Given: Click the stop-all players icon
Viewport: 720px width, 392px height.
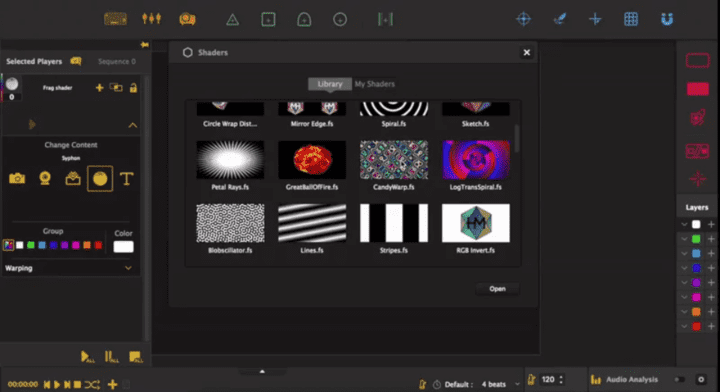Looking at the screenshot, I should tap(136, 357).
